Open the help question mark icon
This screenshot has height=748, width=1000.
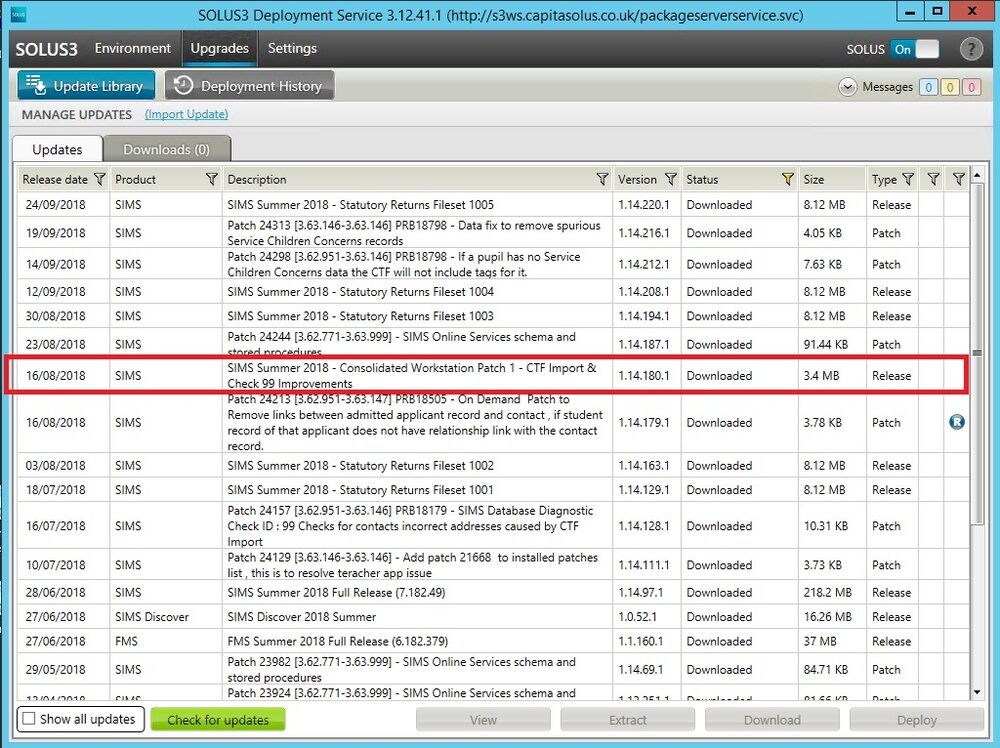click(971, 48)
